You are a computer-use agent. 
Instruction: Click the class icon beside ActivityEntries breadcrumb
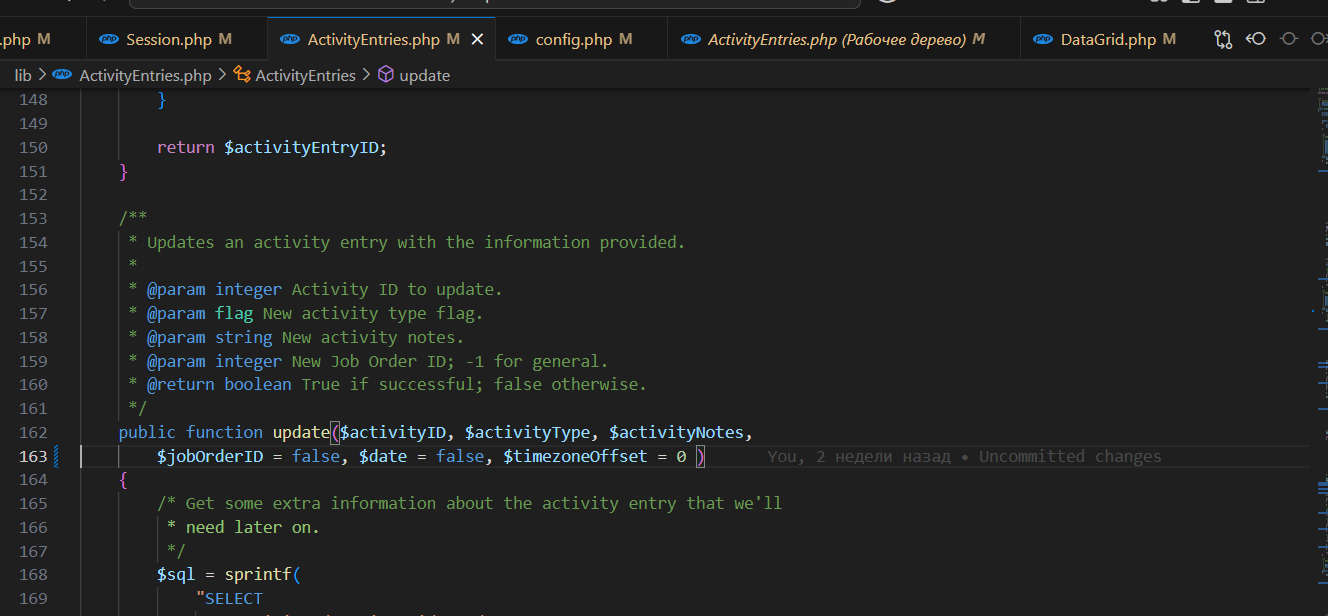pyautogui.click(x=242, y=75)
